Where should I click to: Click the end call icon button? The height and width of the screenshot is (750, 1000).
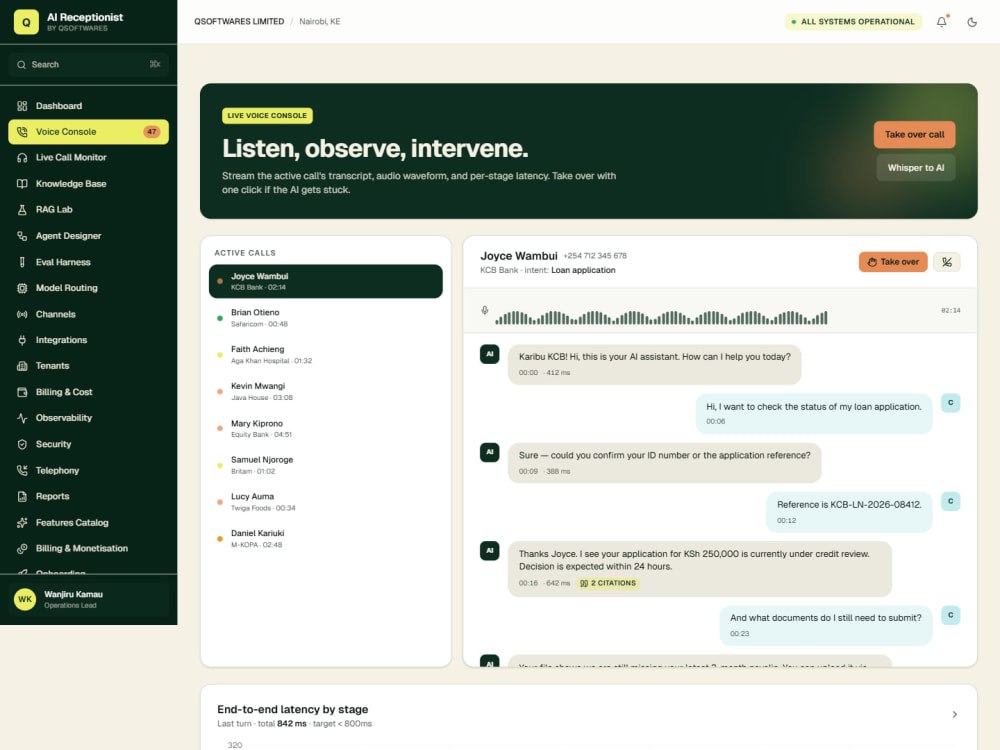946,262
